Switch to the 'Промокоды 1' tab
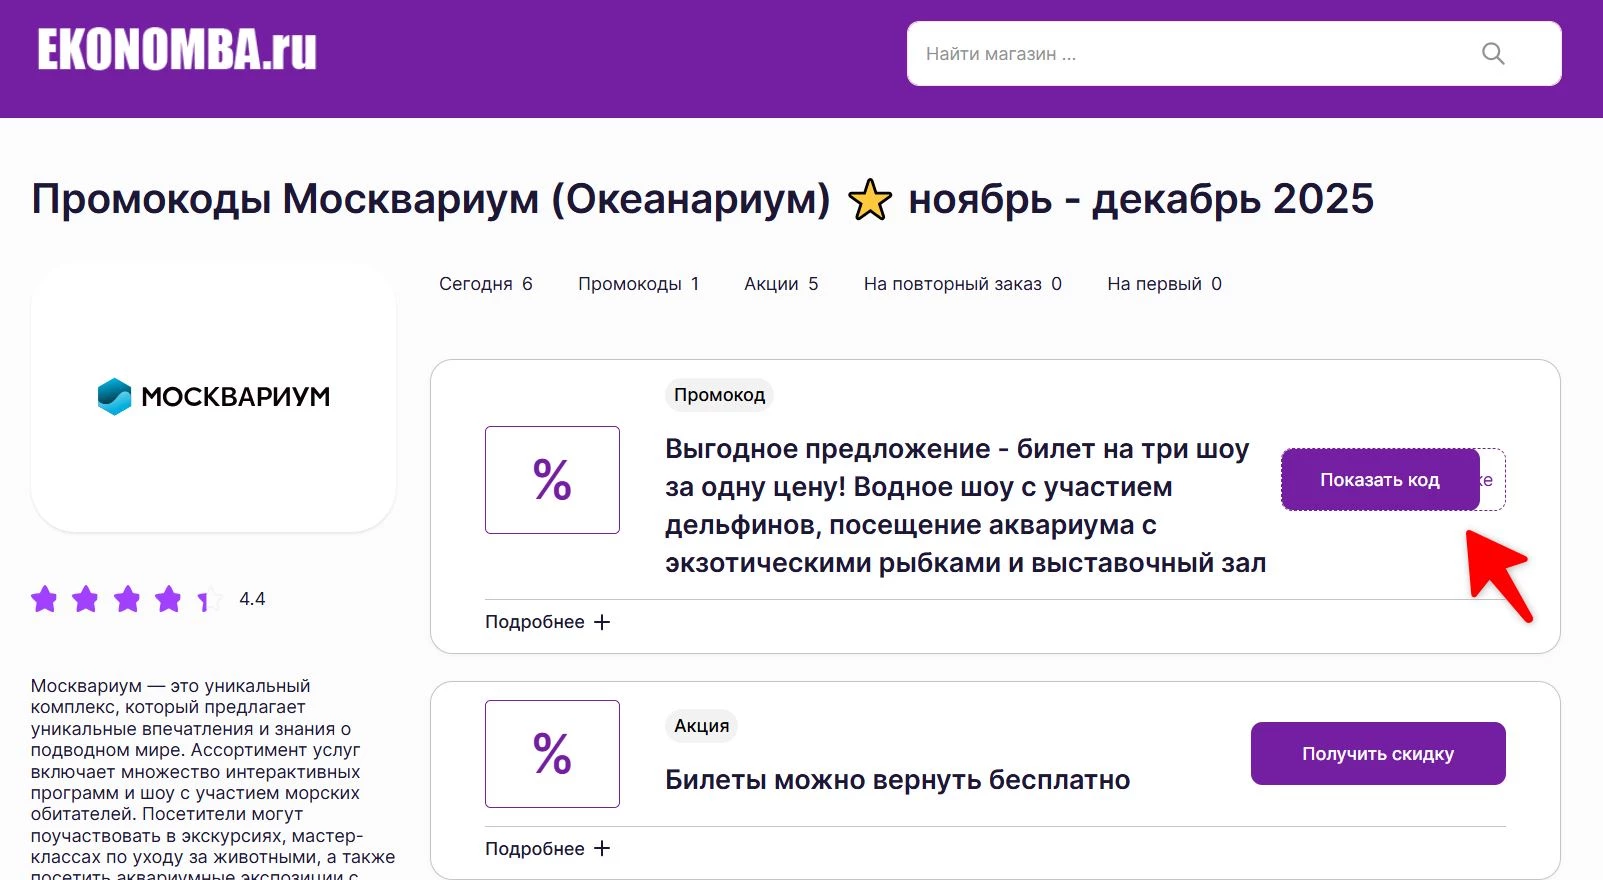The height and width of the screenshot is (880, 1603). 639,284
